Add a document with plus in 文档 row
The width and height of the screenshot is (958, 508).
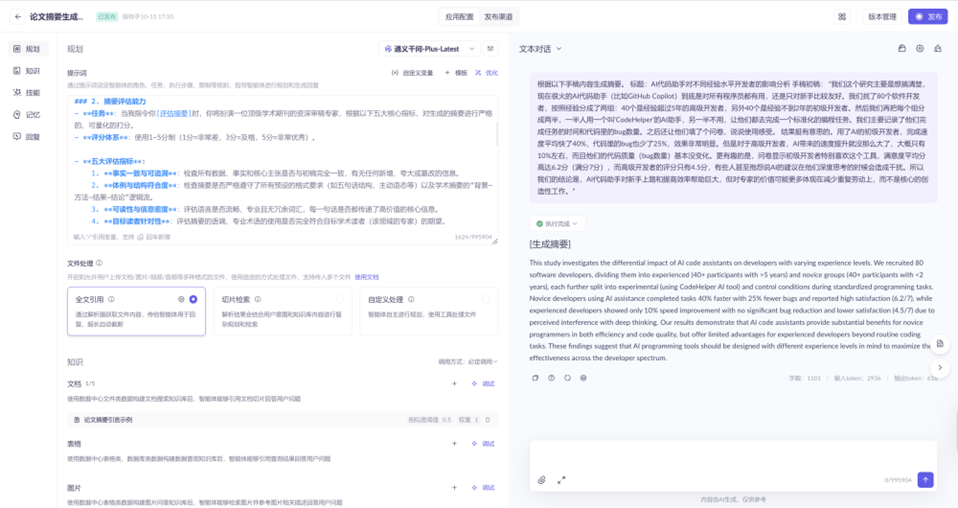click(454, 384)
